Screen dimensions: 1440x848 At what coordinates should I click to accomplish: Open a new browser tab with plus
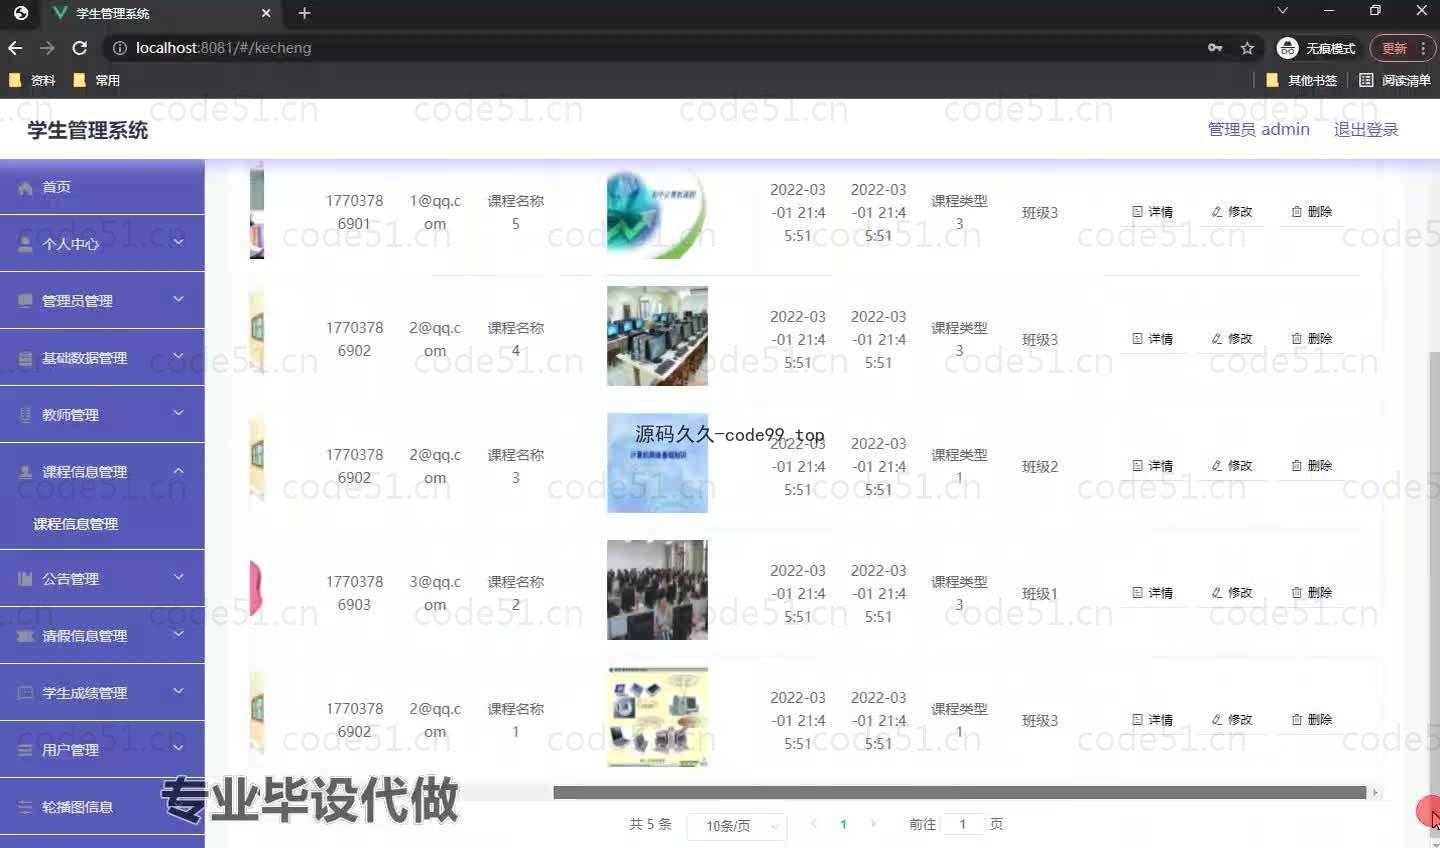click(305, 13)
